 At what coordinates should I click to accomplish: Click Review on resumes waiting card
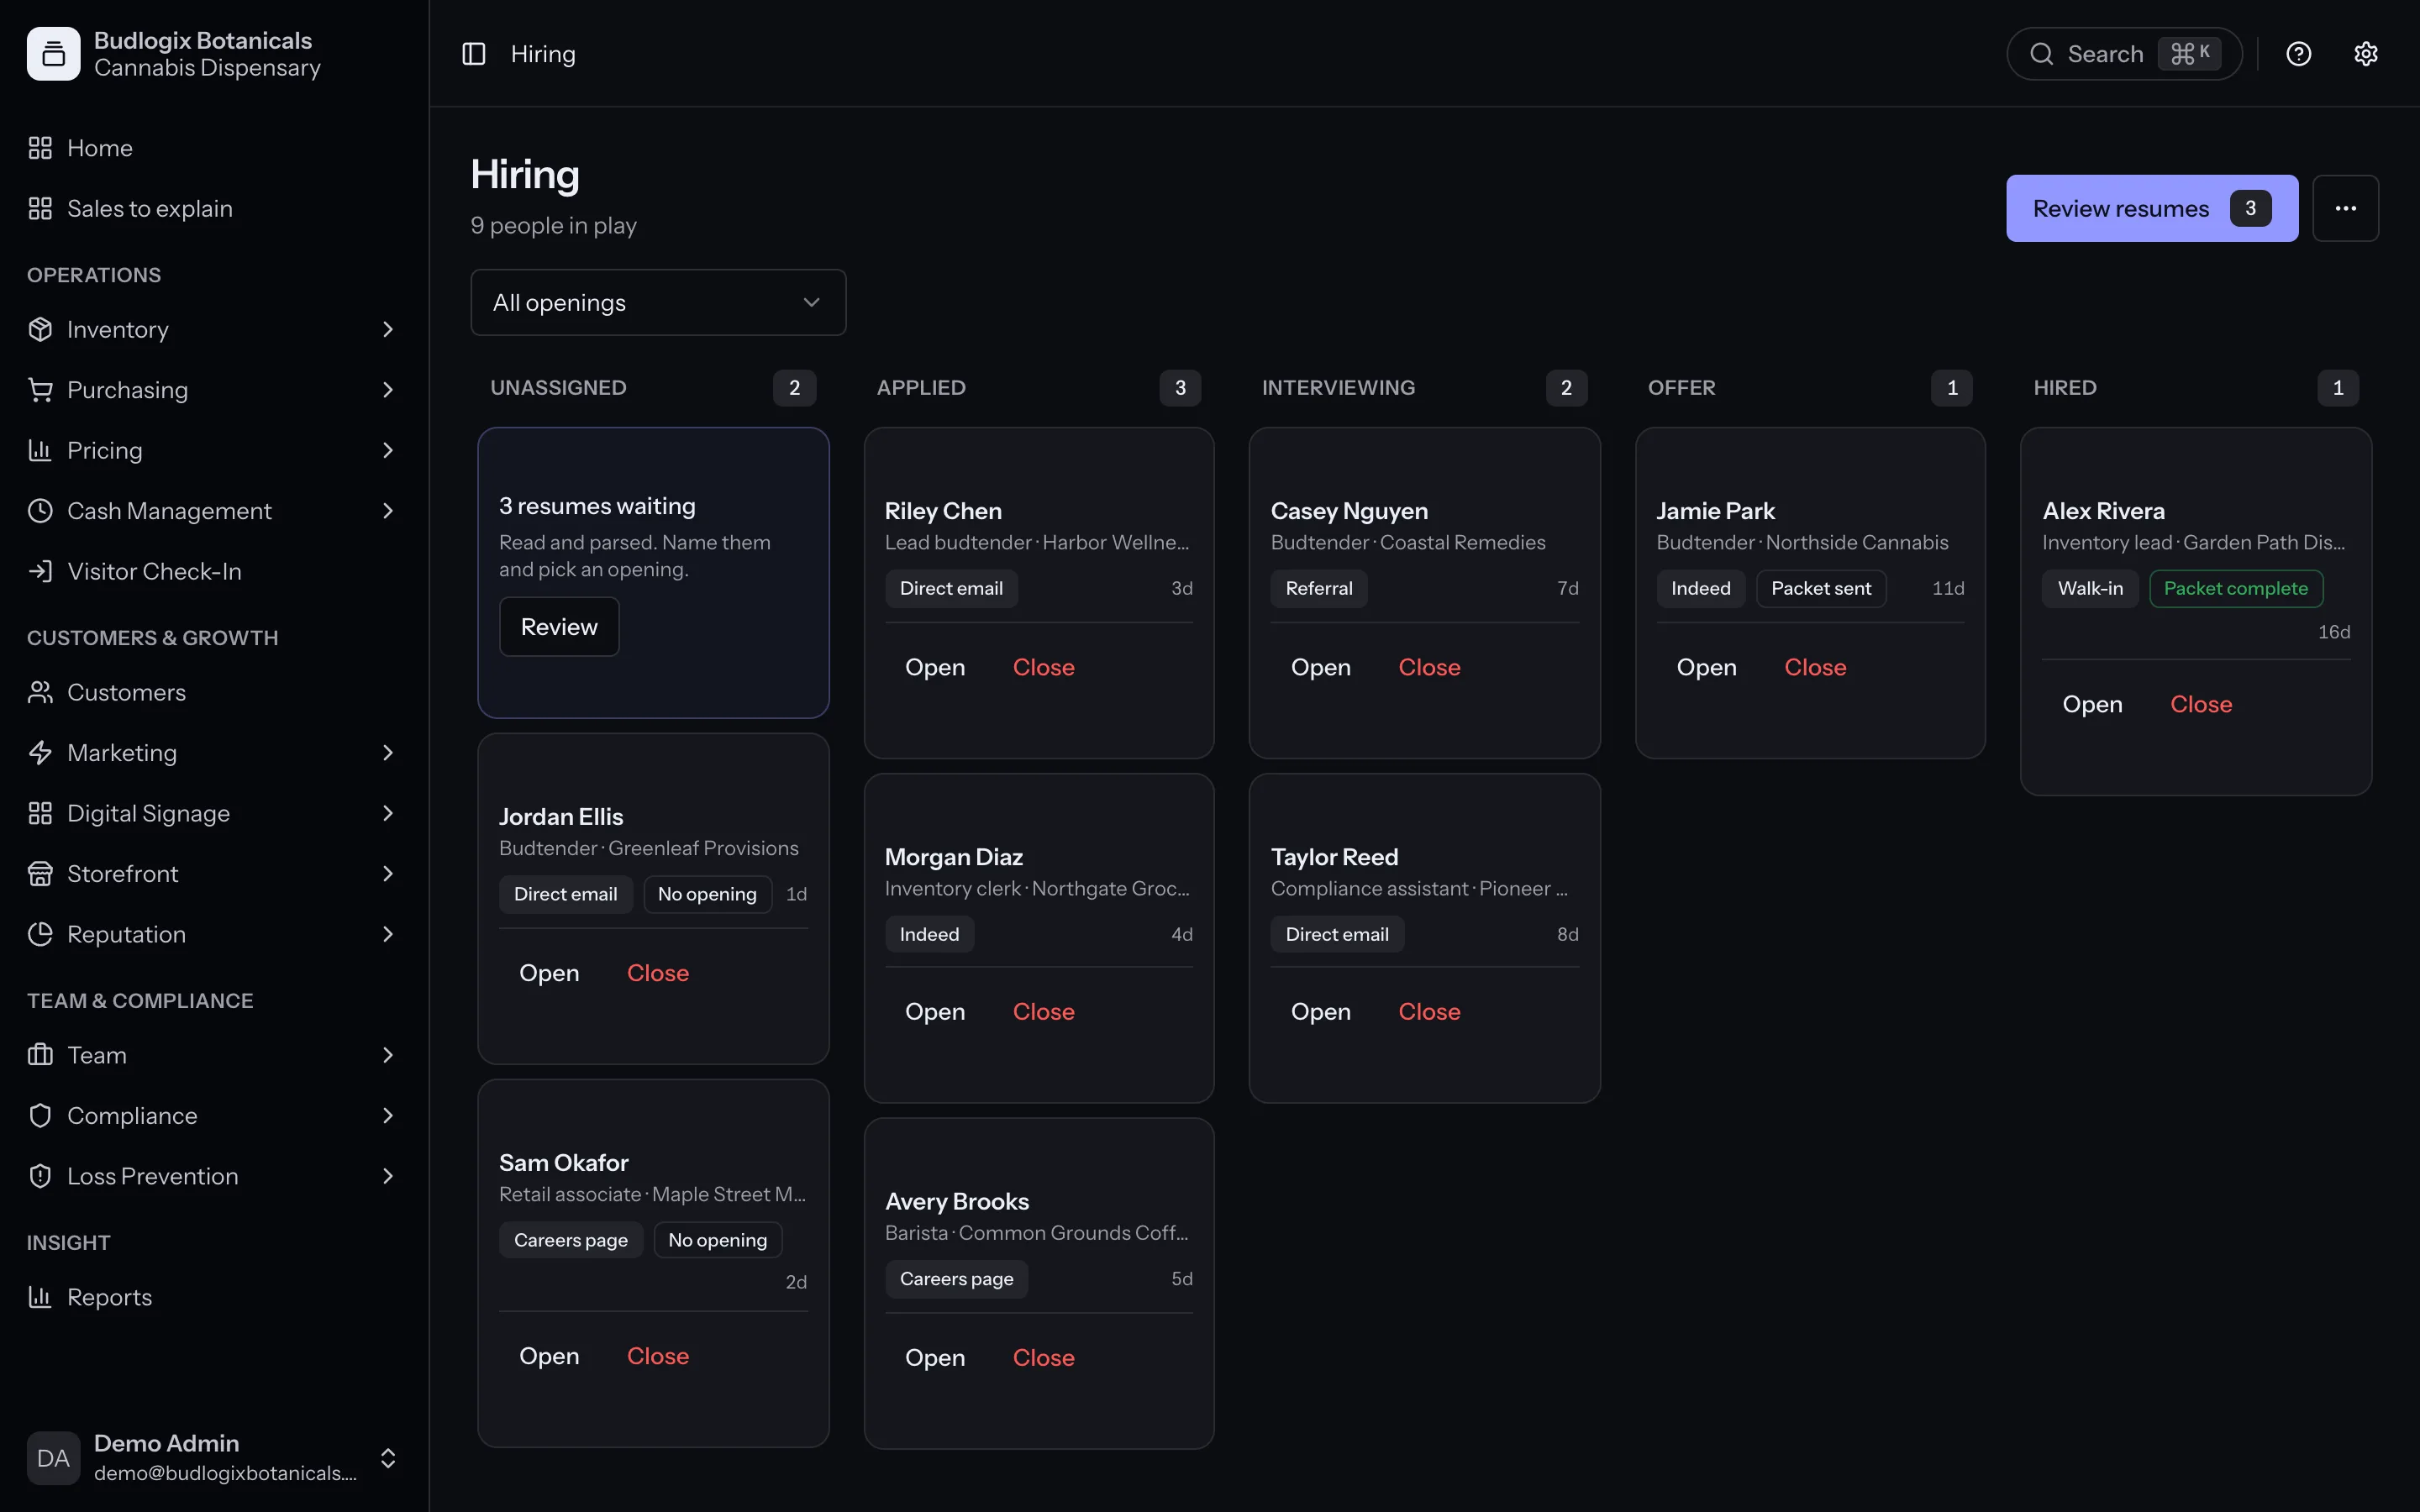[559, 627]
